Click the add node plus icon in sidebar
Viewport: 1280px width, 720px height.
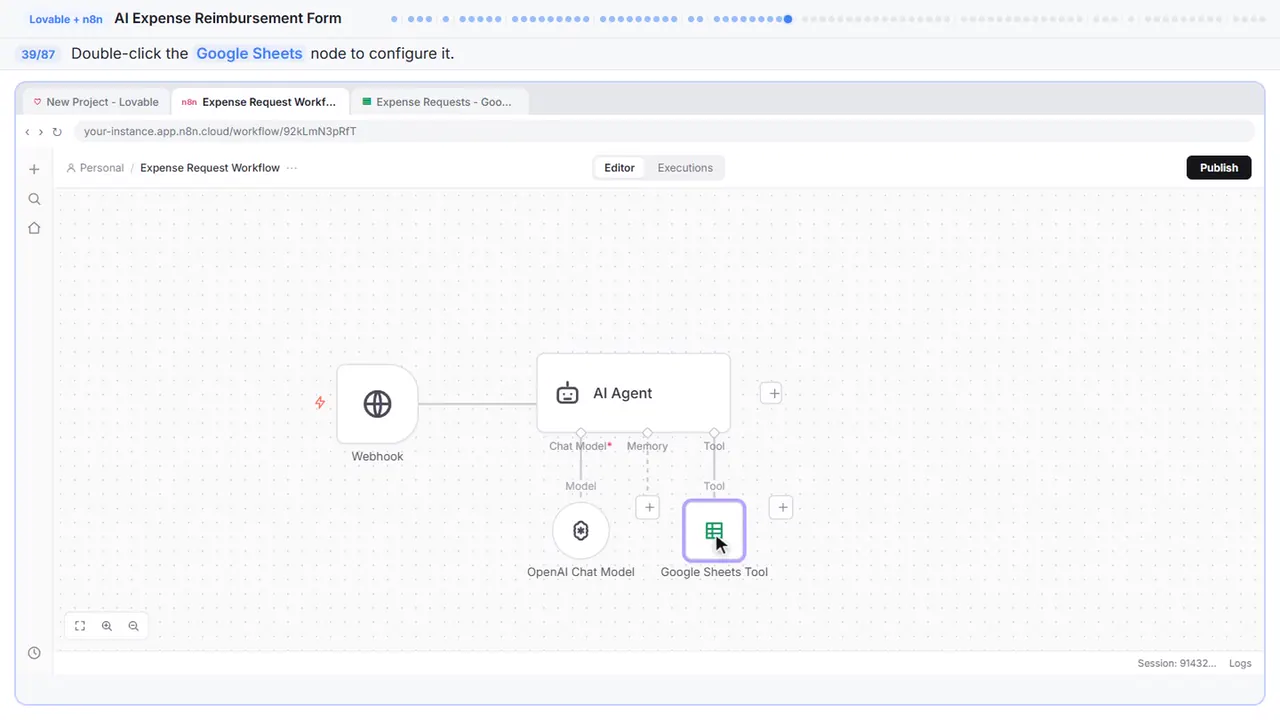(34, 169)
